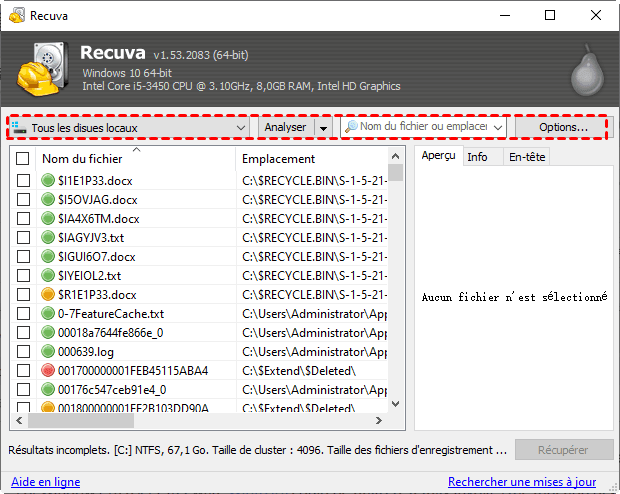Image resolution: width=620 pixels, height=494 pixels.
Task: Check the box for $IA4X6TM.docx
Action: [x=23, y=218]
